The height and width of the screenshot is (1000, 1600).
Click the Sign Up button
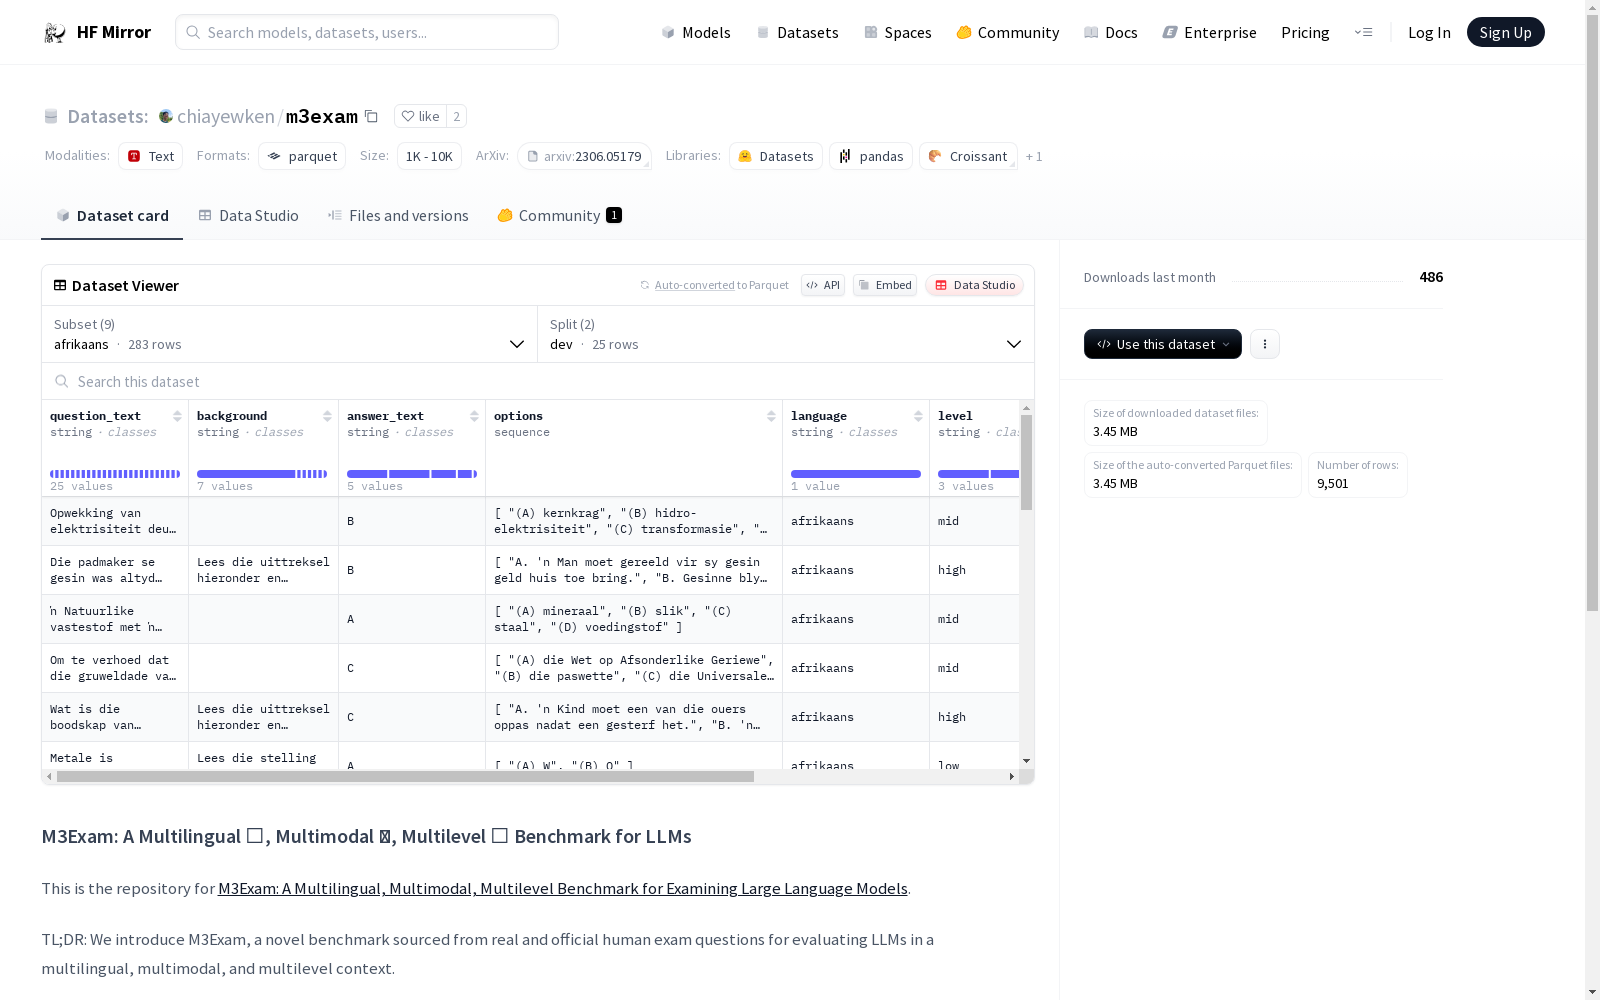(1505, 32)
